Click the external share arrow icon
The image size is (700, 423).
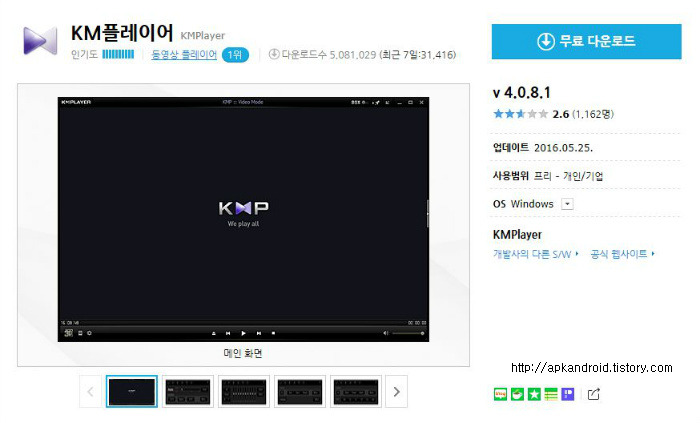(x=593, y=394)
